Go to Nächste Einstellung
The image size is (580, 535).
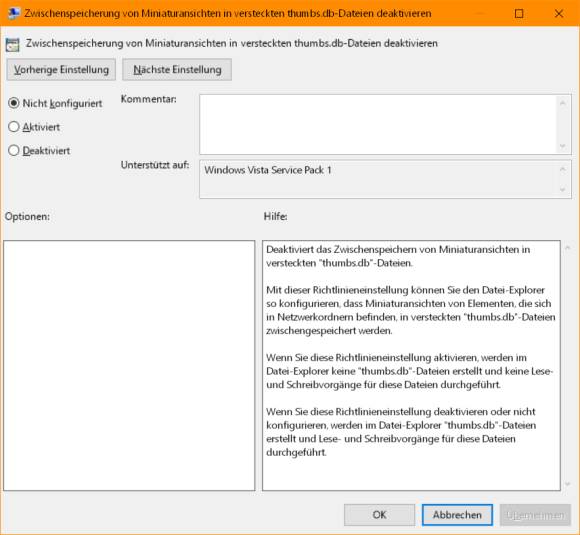tap(177, 70)
